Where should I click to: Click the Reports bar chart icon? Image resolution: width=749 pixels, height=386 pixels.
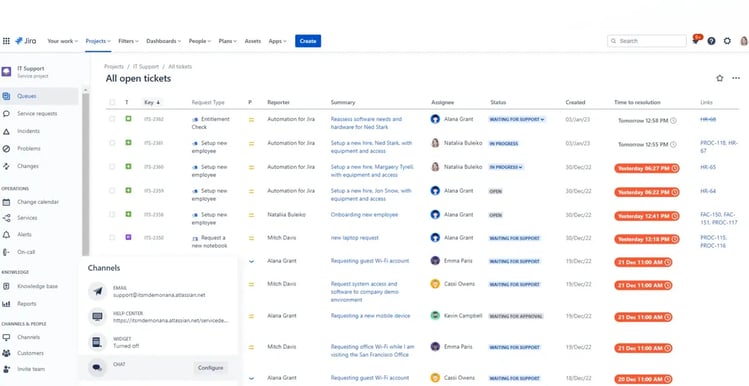(6, 304)
